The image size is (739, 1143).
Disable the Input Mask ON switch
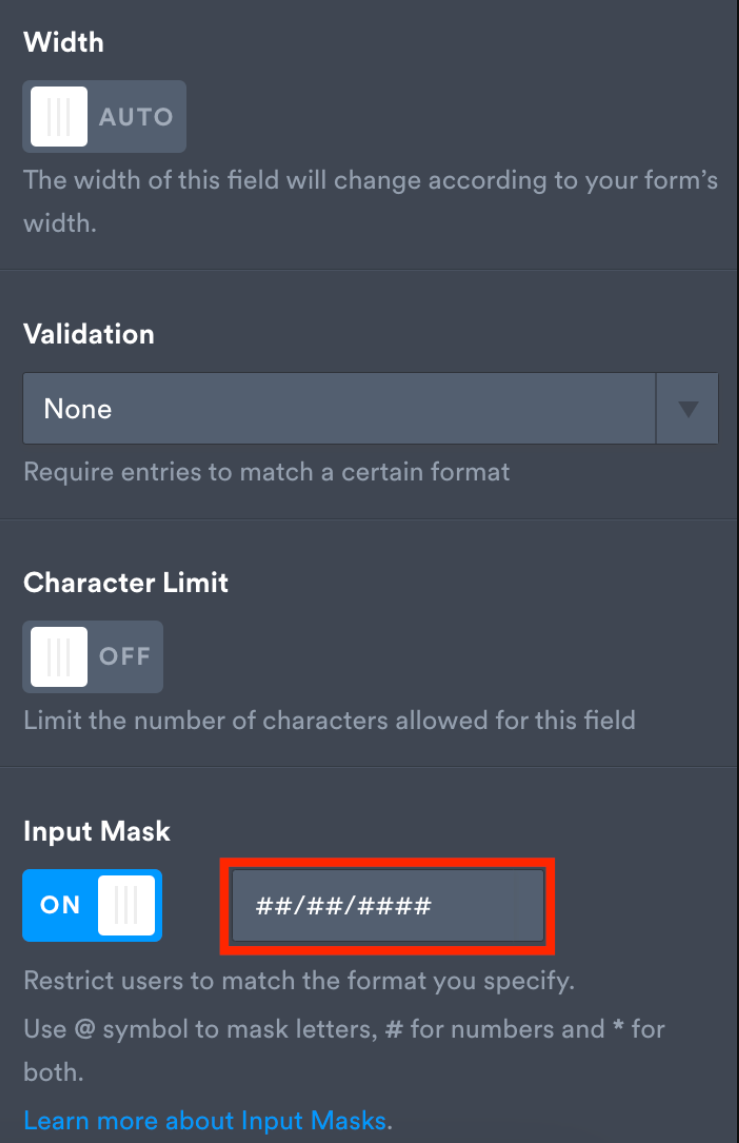[x=92, y=905]
